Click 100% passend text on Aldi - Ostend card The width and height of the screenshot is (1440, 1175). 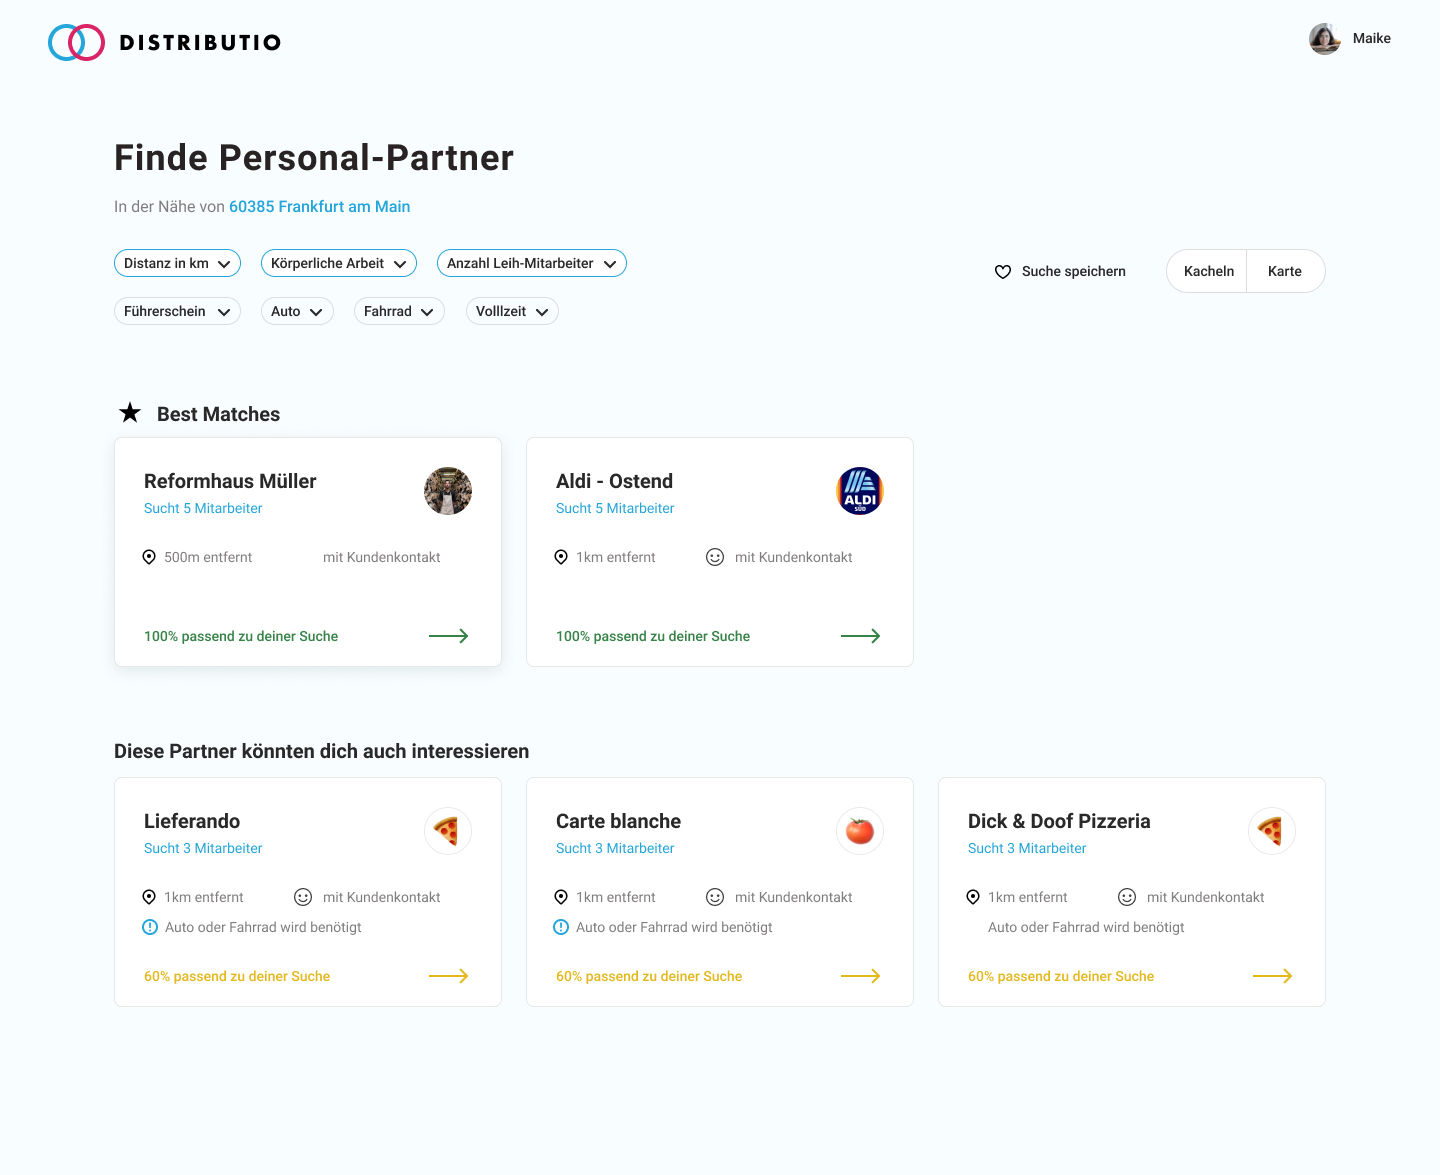point(653,636)
